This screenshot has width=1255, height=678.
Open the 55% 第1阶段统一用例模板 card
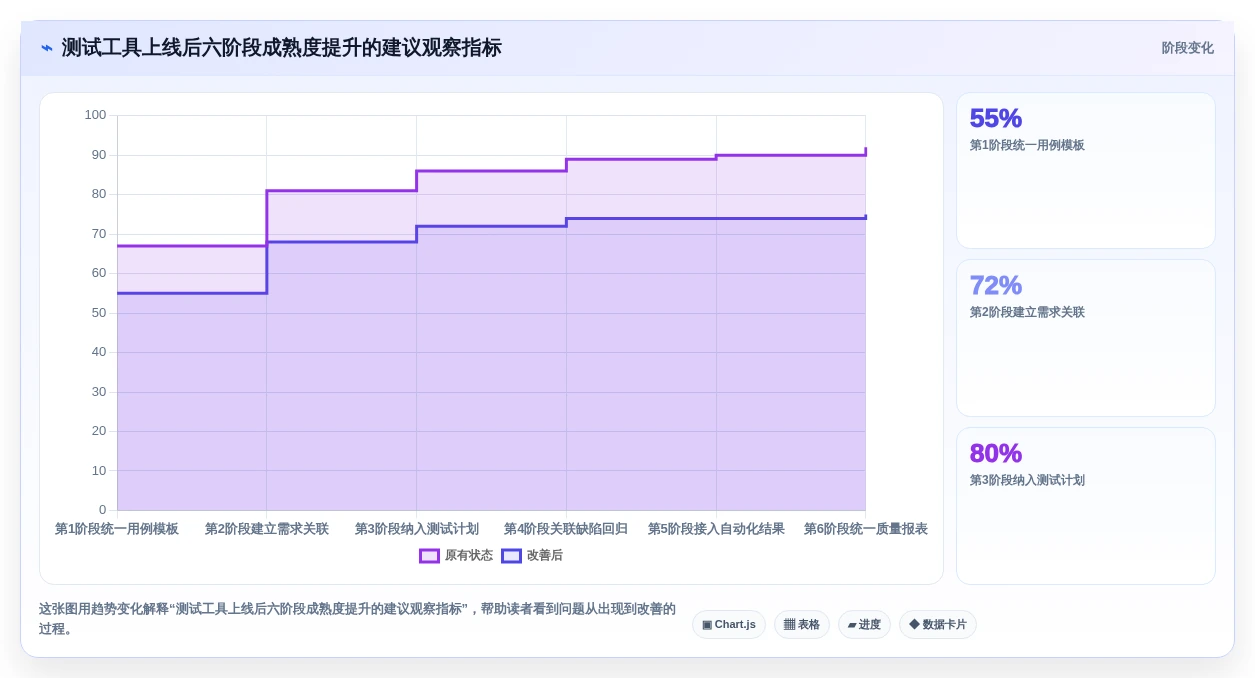pos(1086,171)
